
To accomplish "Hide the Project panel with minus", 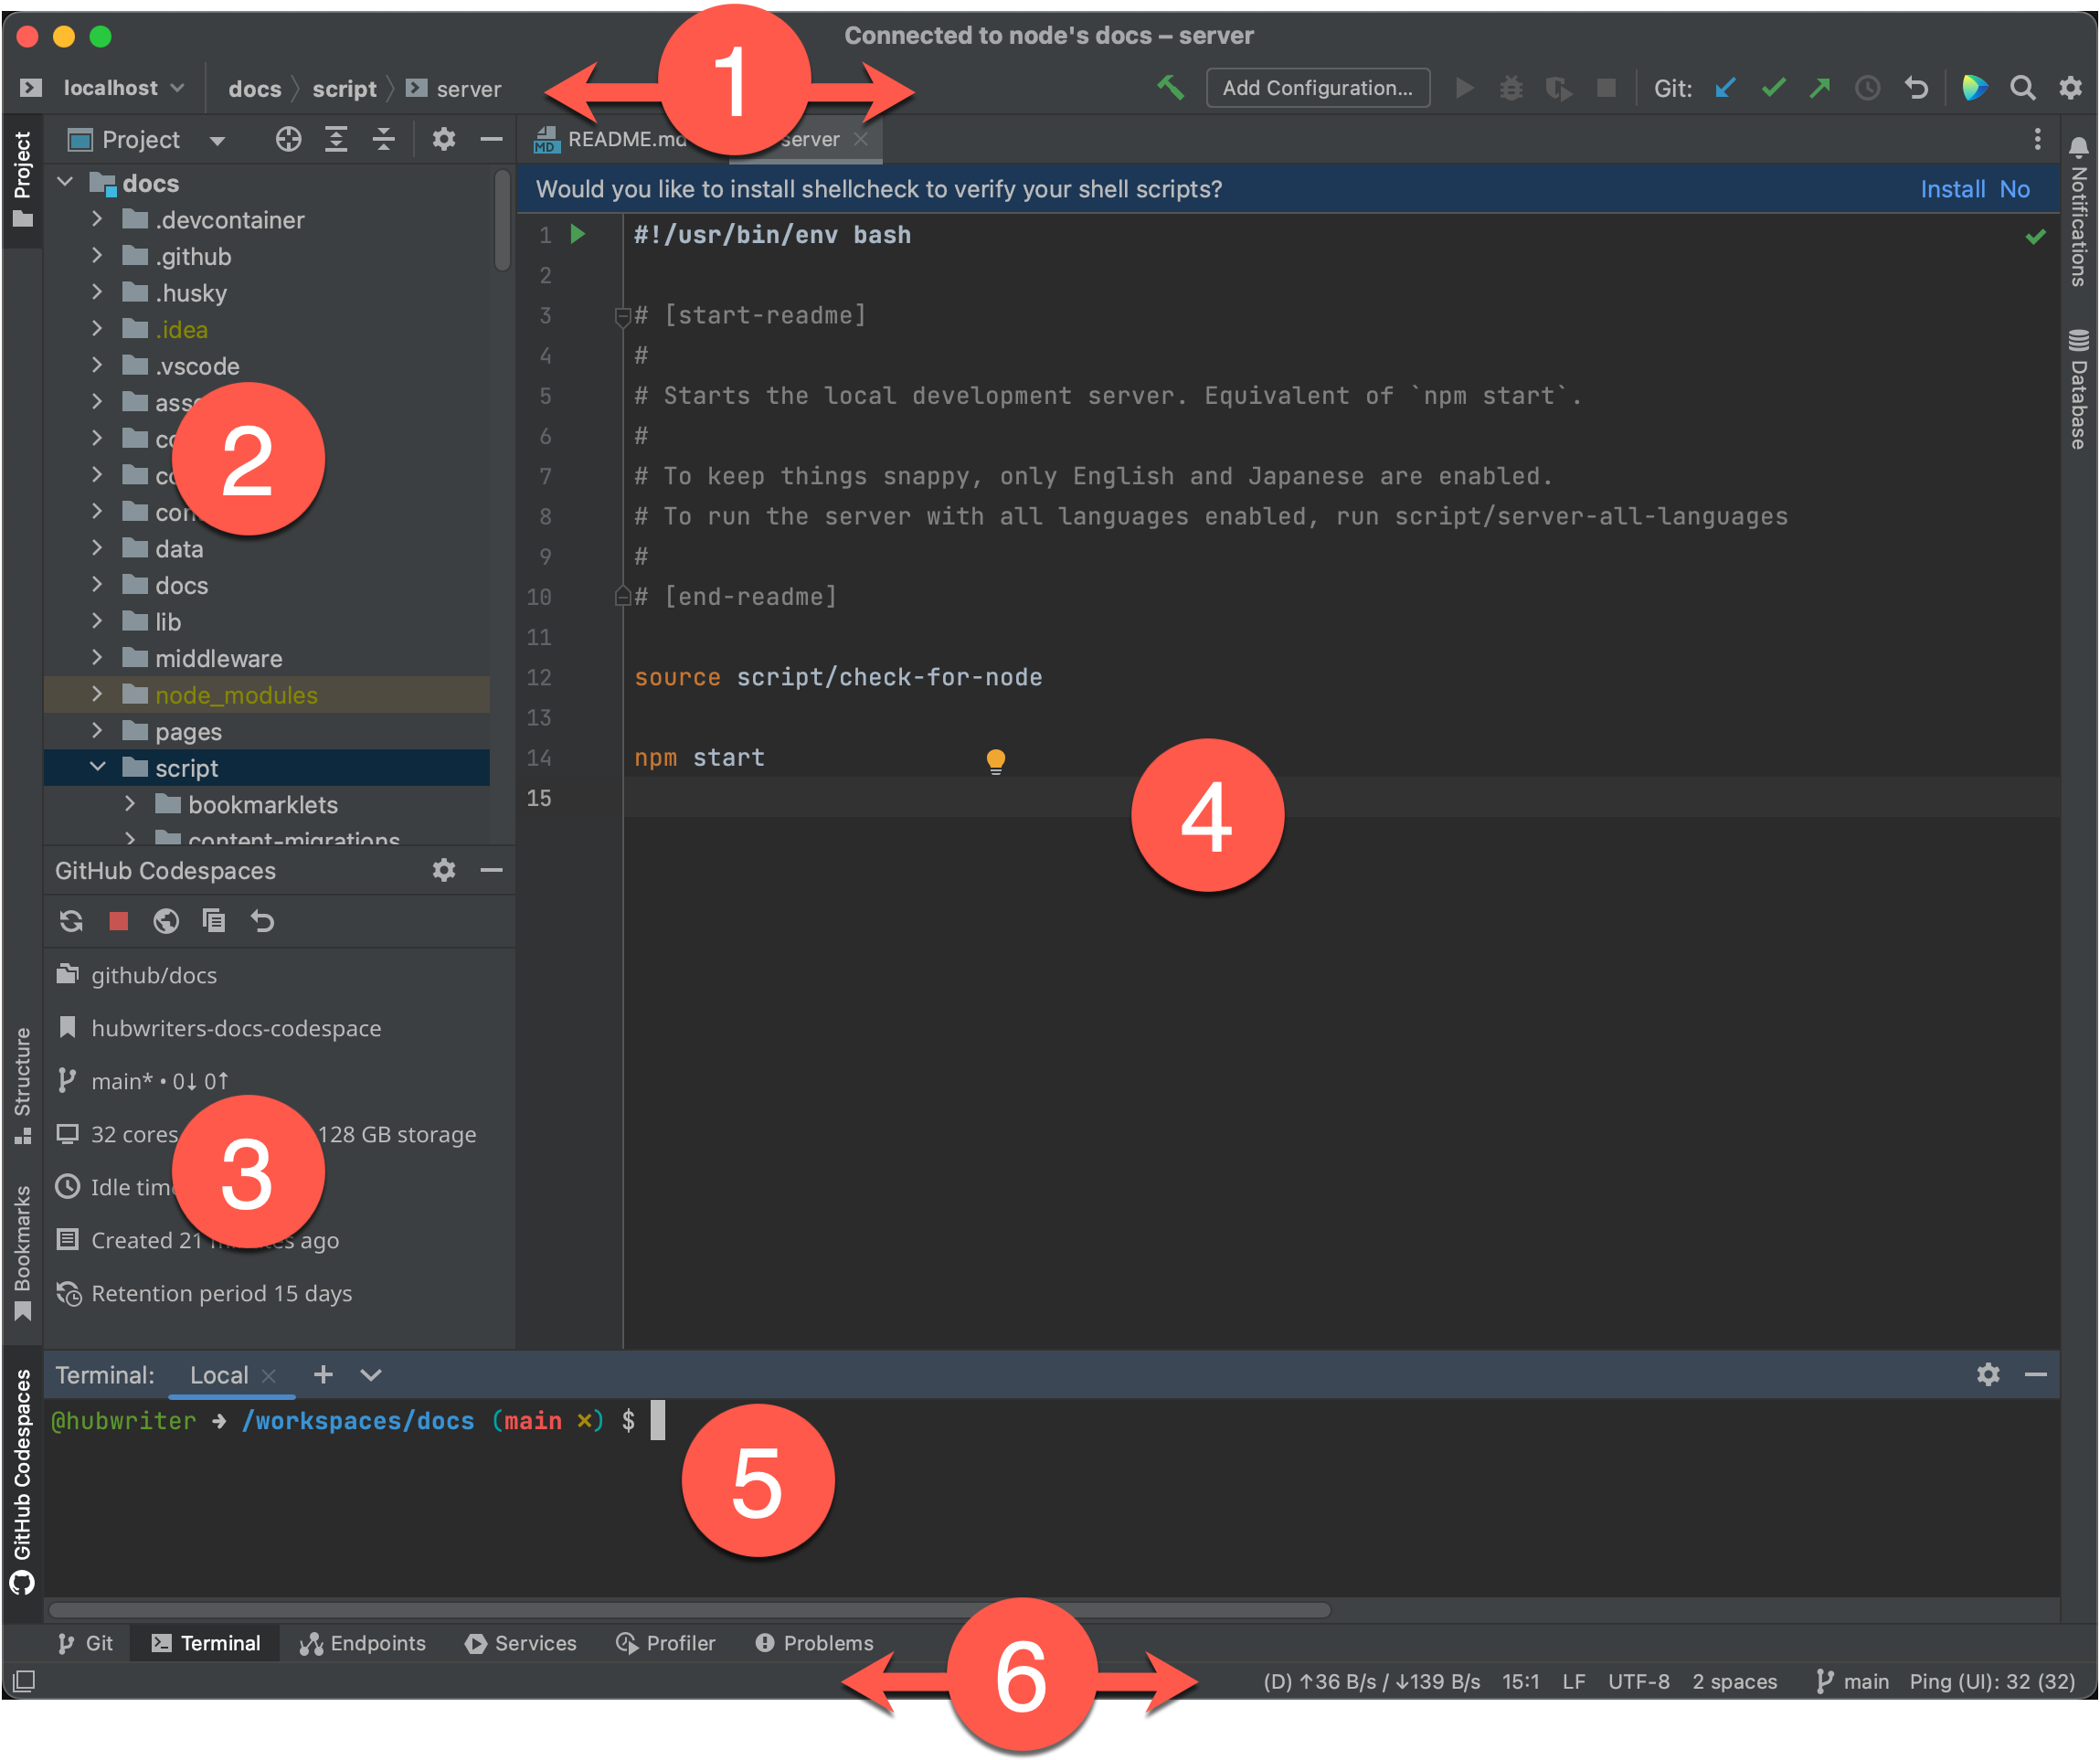I will 490,139.
